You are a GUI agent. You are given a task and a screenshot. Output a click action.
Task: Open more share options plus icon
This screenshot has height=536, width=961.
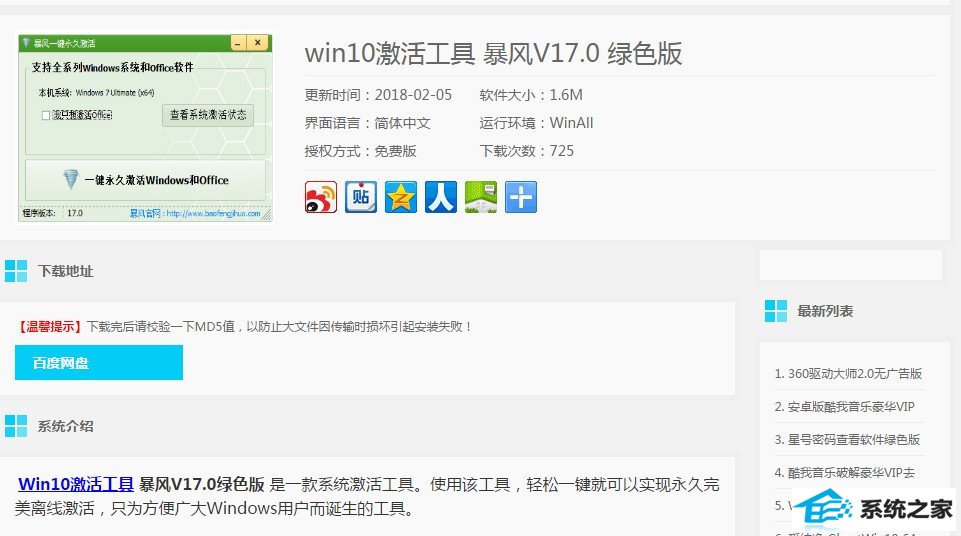tap(521, 197)
